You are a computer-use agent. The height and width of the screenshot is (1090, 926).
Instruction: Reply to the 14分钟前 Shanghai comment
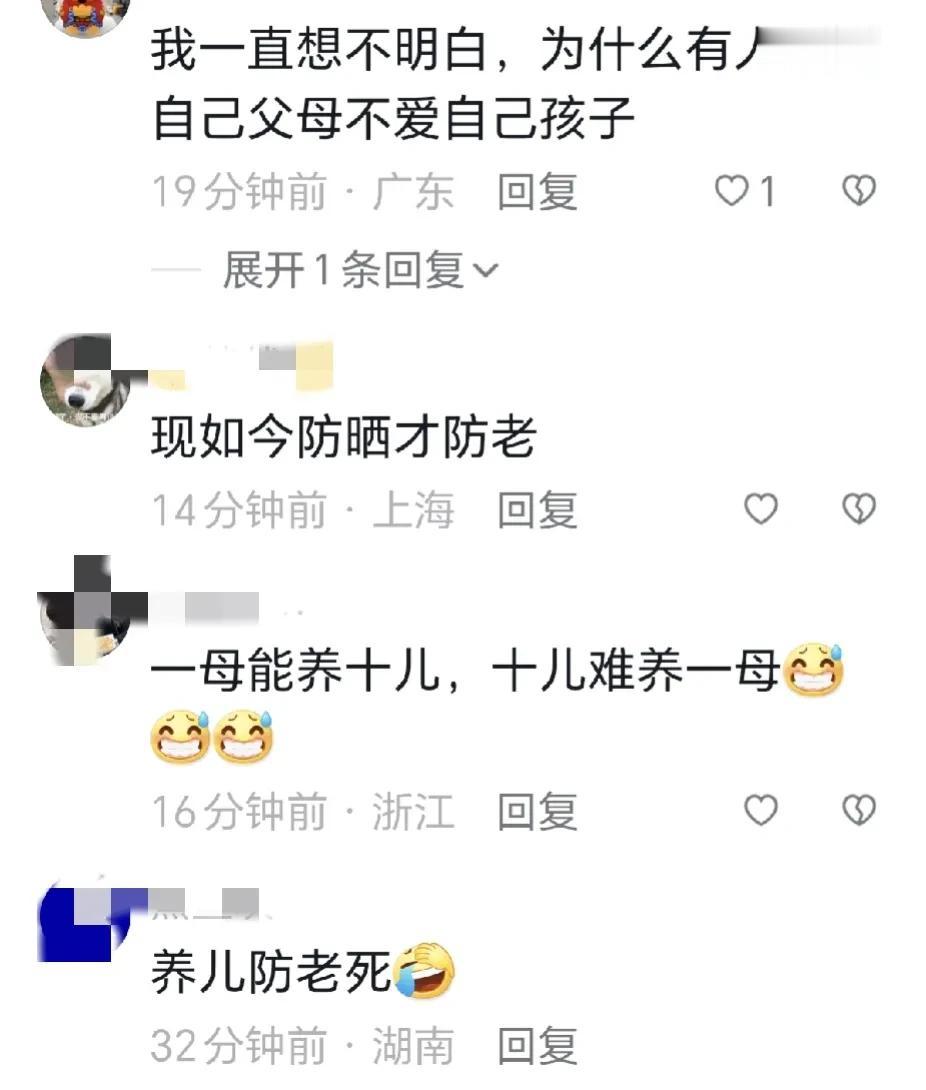[x=537, y=510]
